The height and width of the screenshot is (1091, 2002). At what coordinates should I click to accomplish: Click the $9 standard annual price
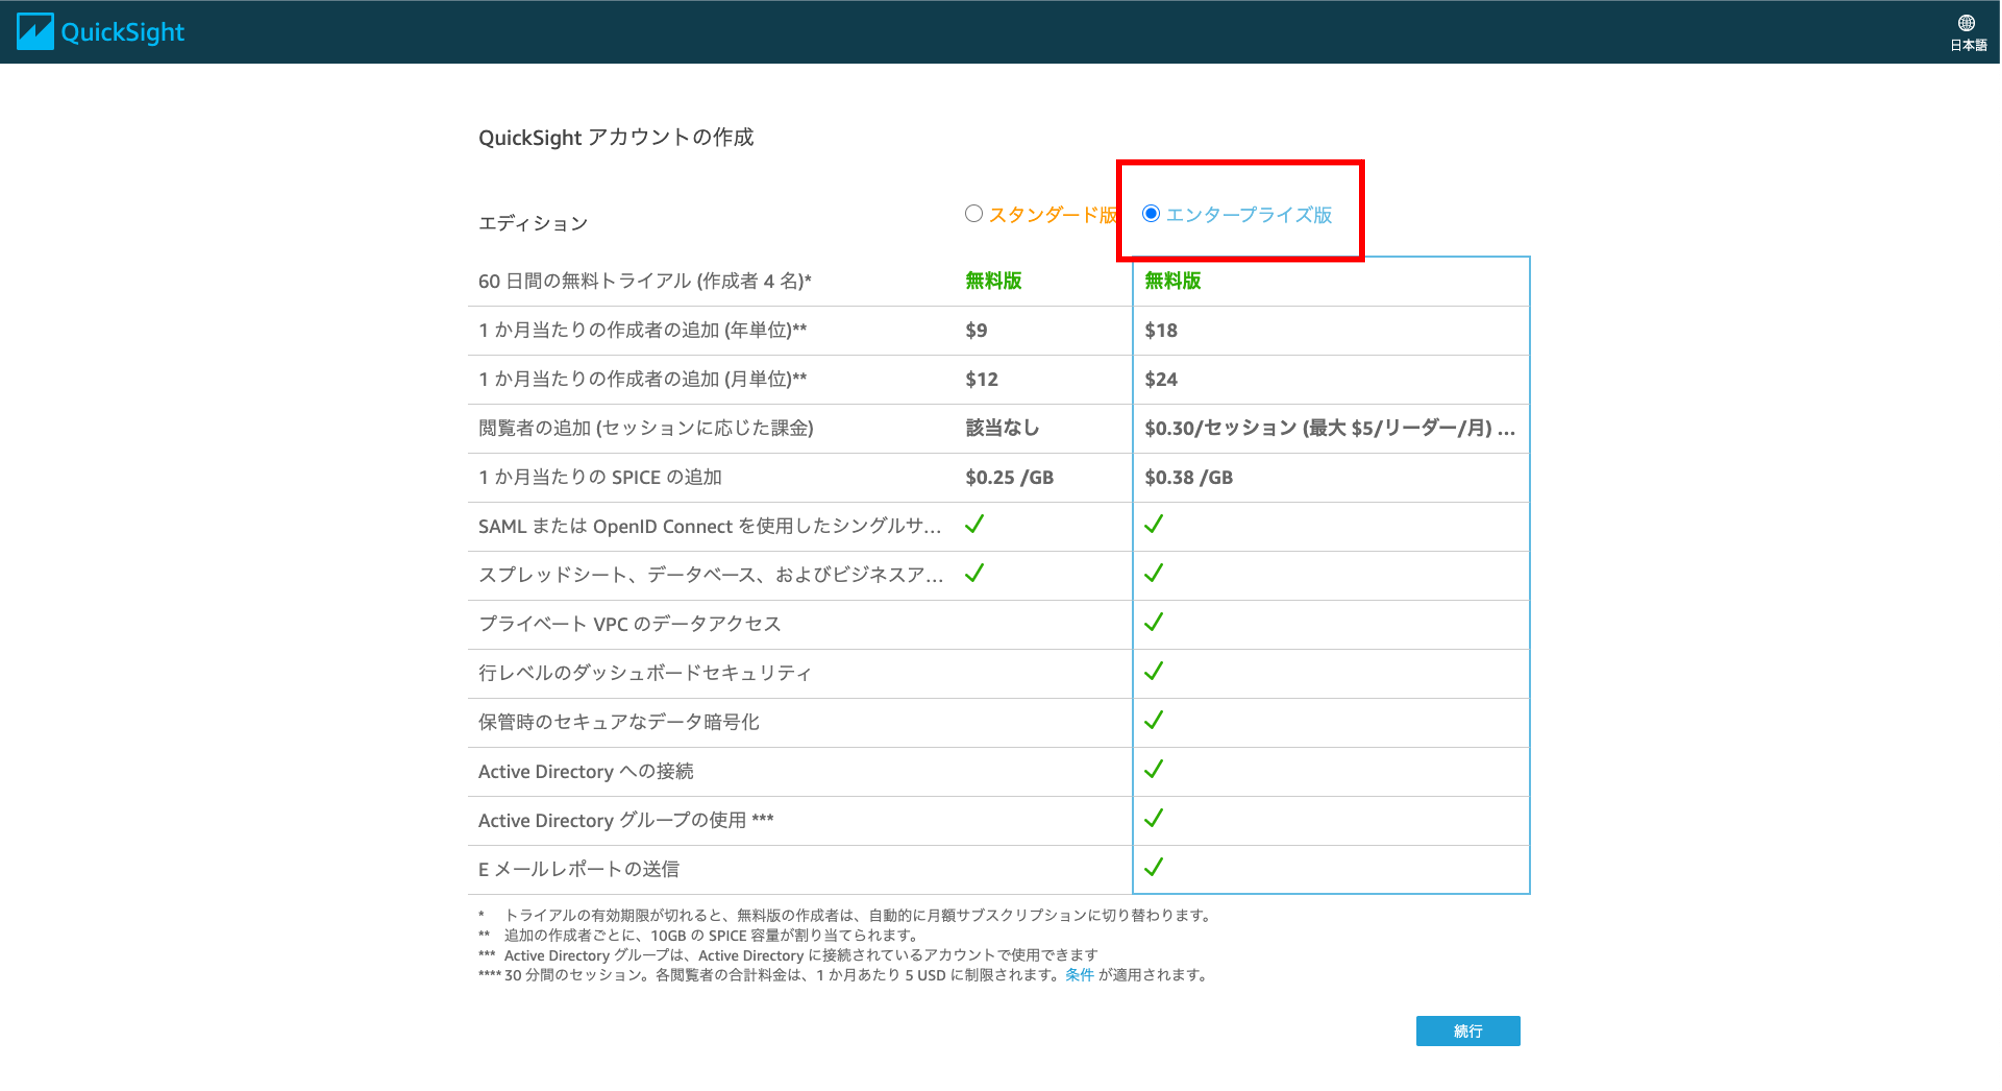(976, 331)
